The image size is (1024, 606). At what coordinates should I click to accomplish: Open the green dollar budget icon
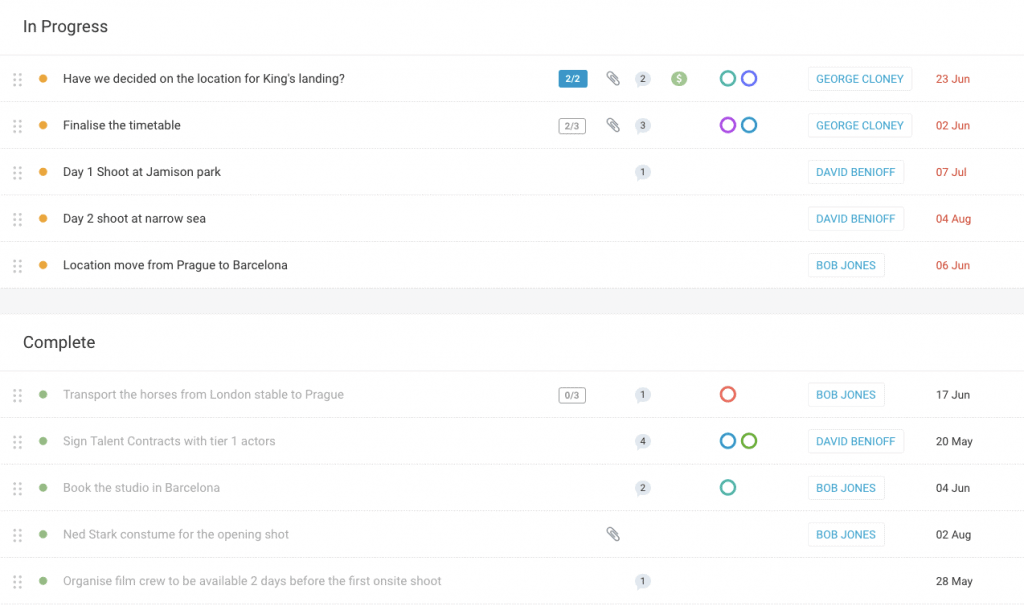[679, 78]
